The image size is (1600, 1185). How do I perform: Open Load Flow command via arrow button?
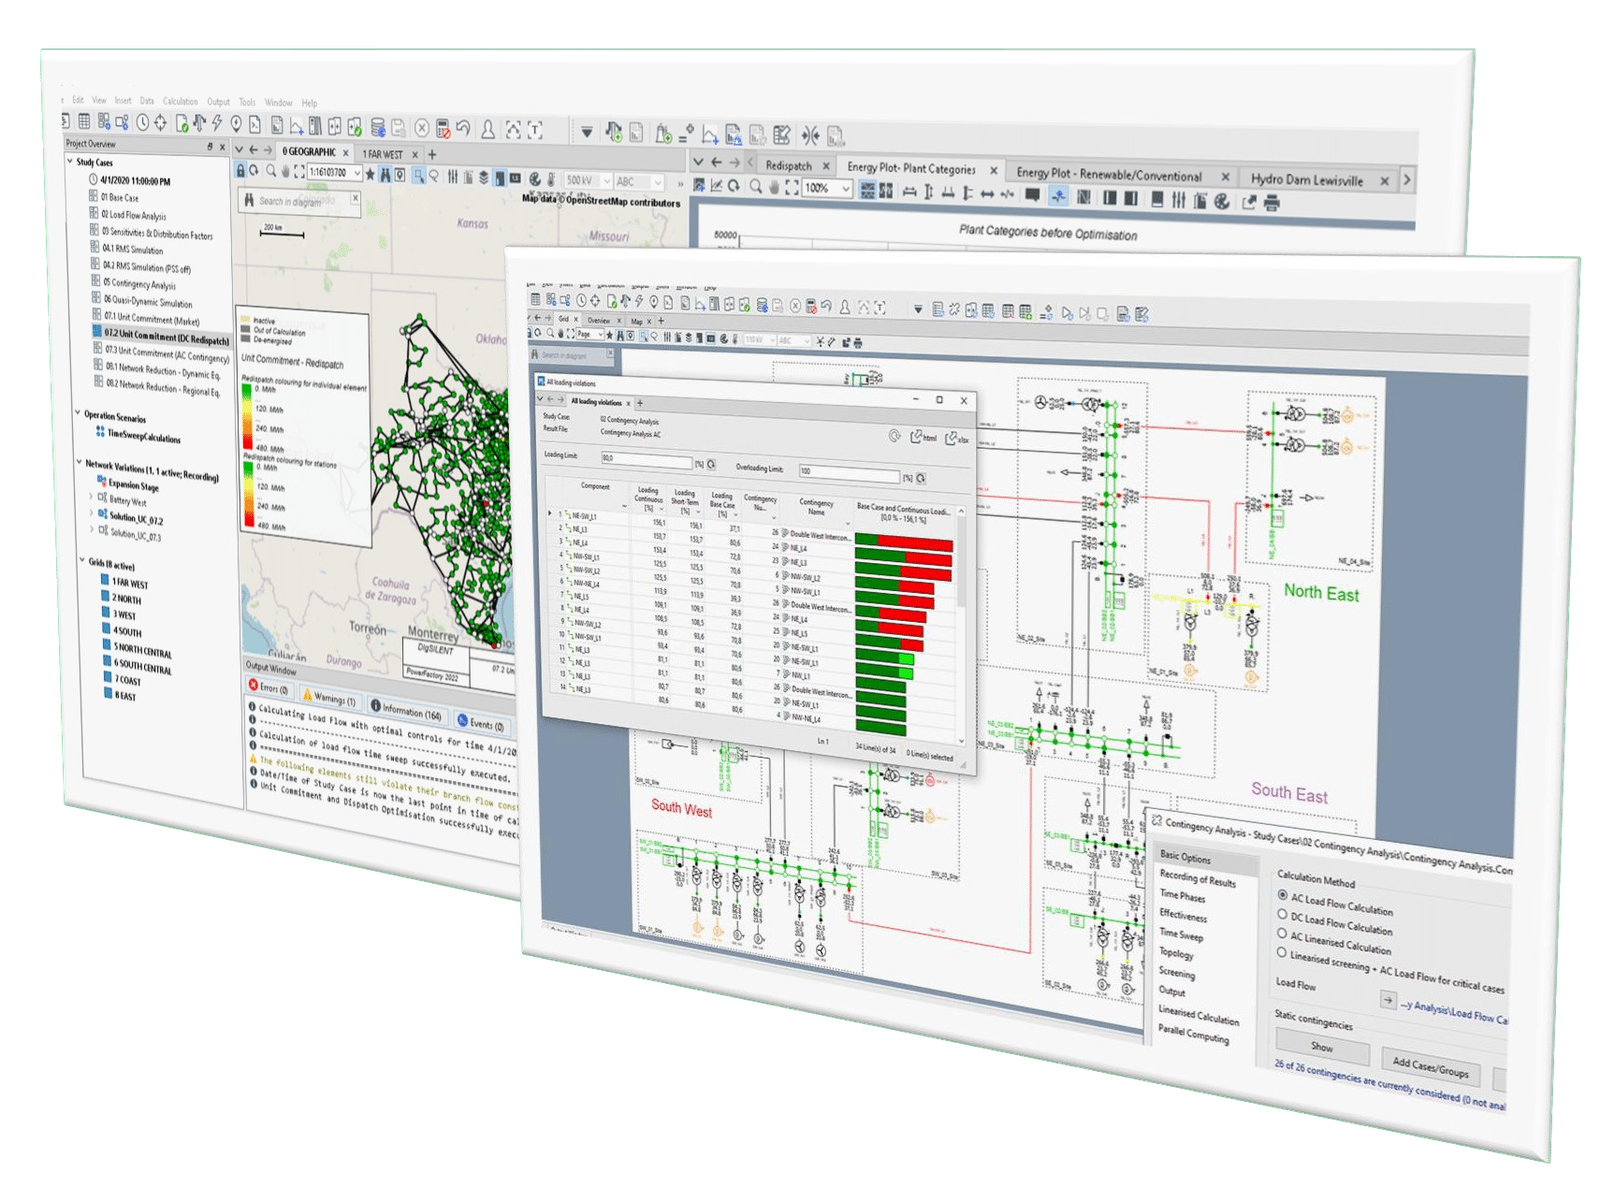click(x=1388, y=999)
